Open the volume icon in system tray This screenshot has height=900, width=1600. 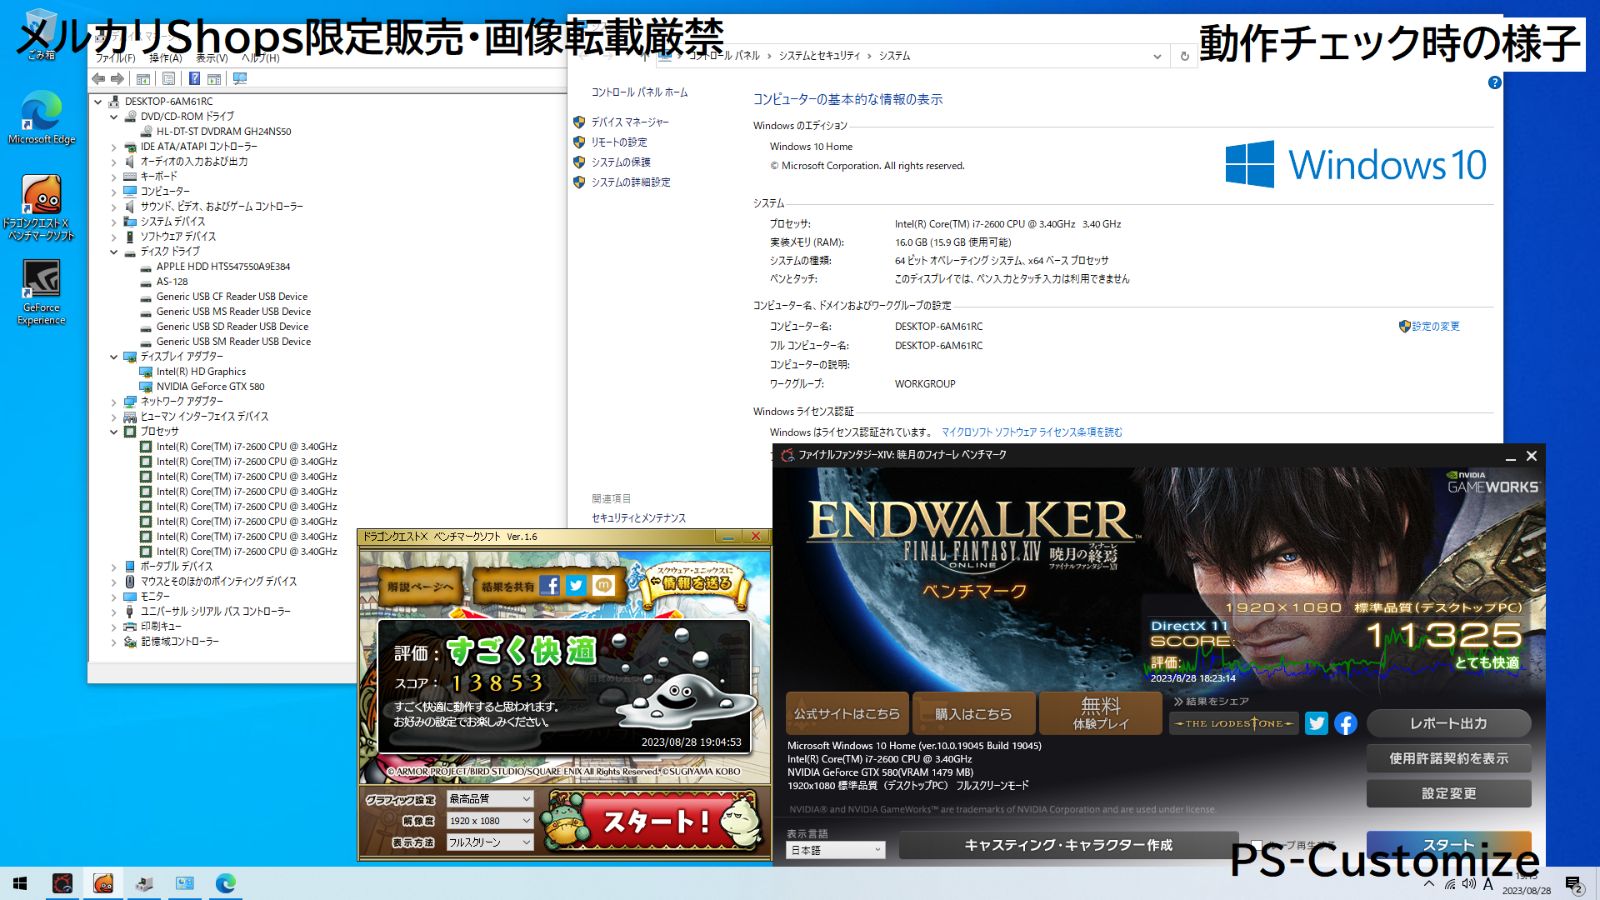point(1468,883)
